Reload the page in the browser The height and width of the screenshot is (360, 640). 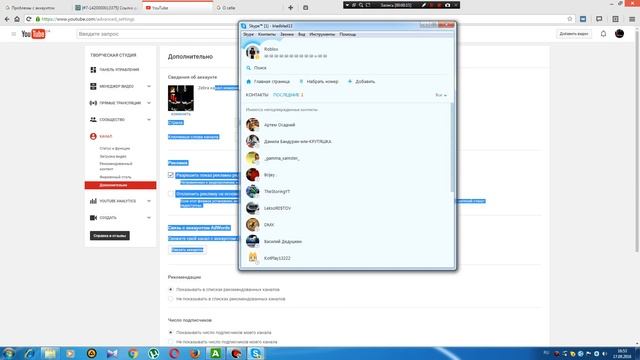(29, 19)
